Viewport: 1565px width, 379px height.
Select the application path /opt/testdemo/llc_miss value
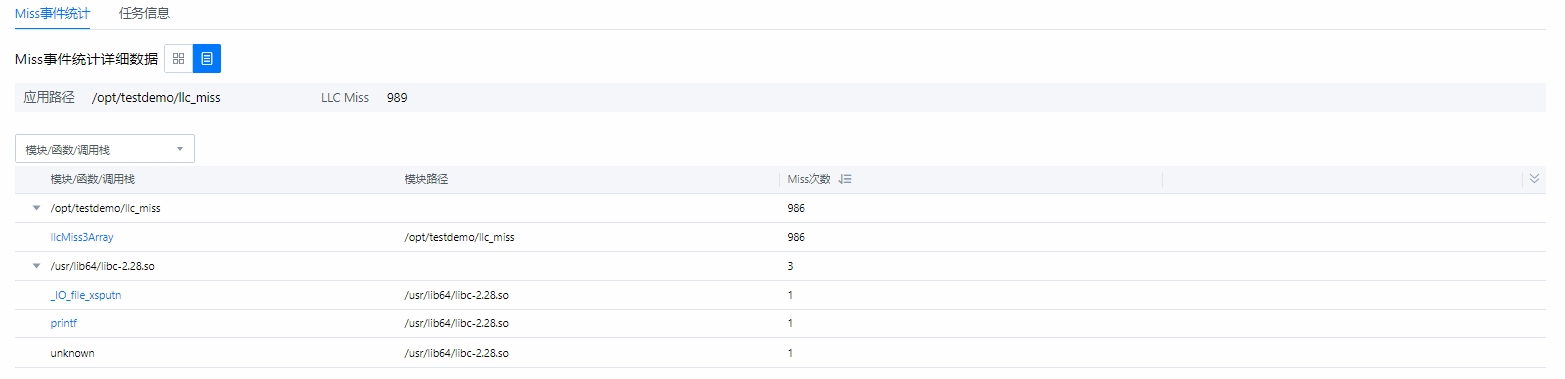coord(156,98)
